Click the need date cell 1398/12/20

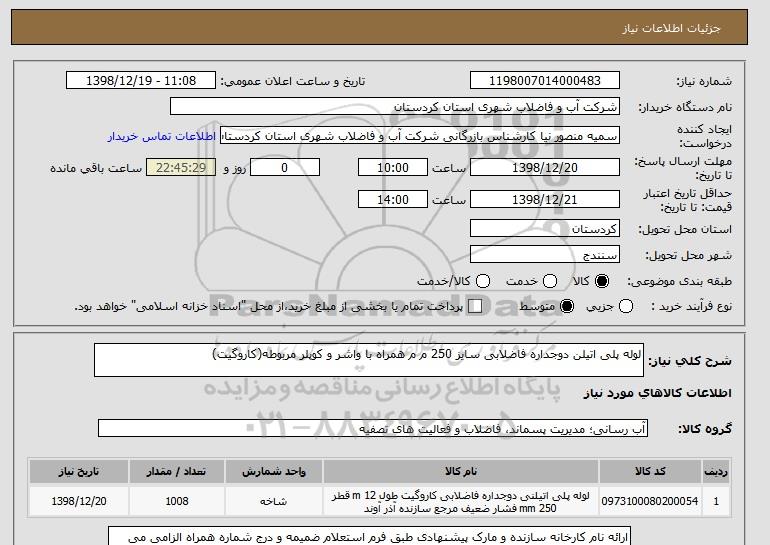click(x=79, y=501)
